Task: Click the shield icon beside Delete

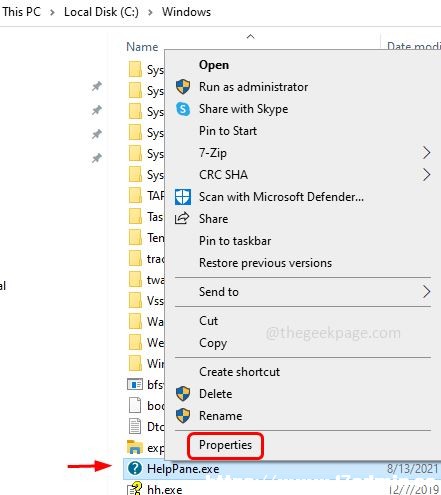Action: (183, 394)
